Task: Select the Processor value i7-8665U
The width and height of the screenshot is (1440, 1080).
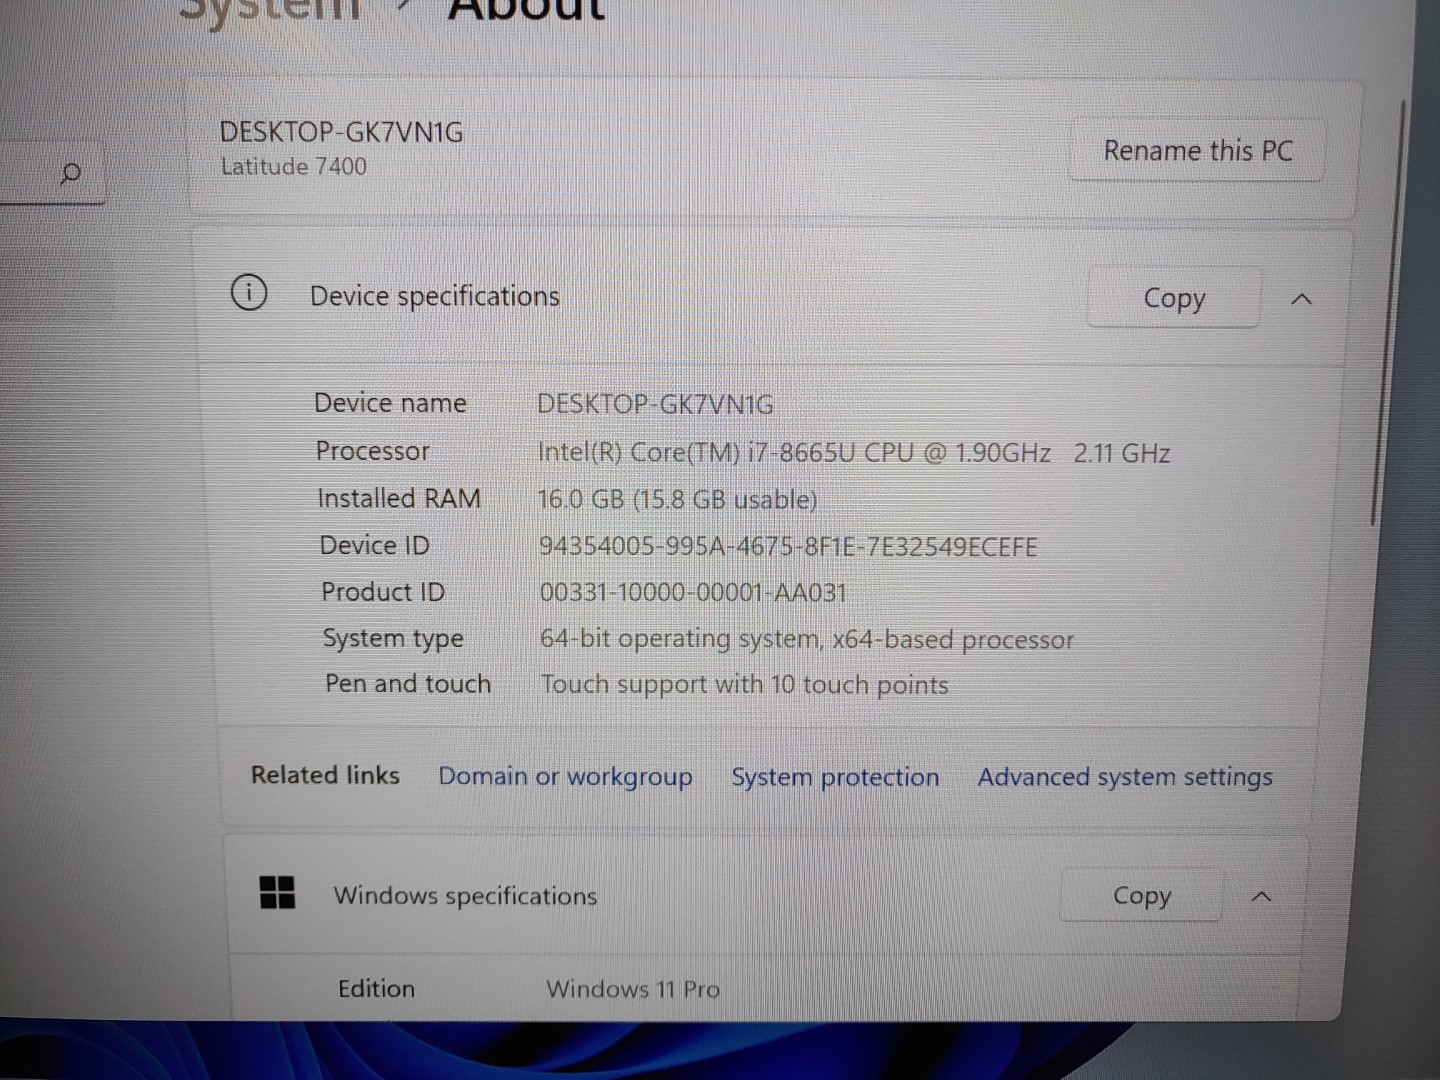Action: pyautogui.click(x=854, y=453)
